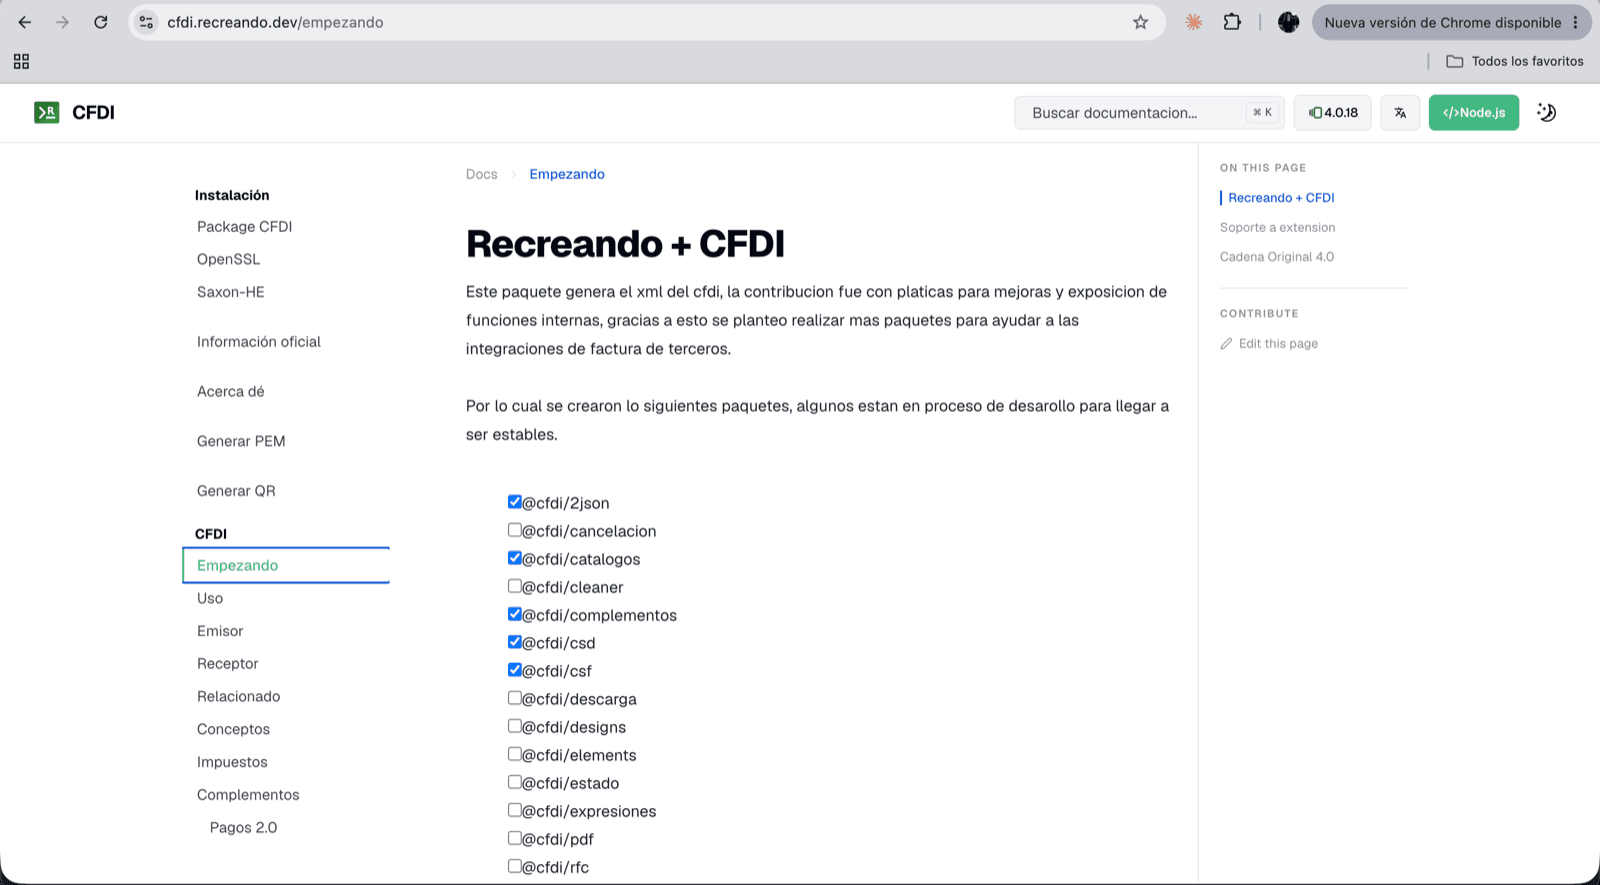1600x885 pixels.
Task: View site information icon in address bar
Action: [x=146, y=22]
